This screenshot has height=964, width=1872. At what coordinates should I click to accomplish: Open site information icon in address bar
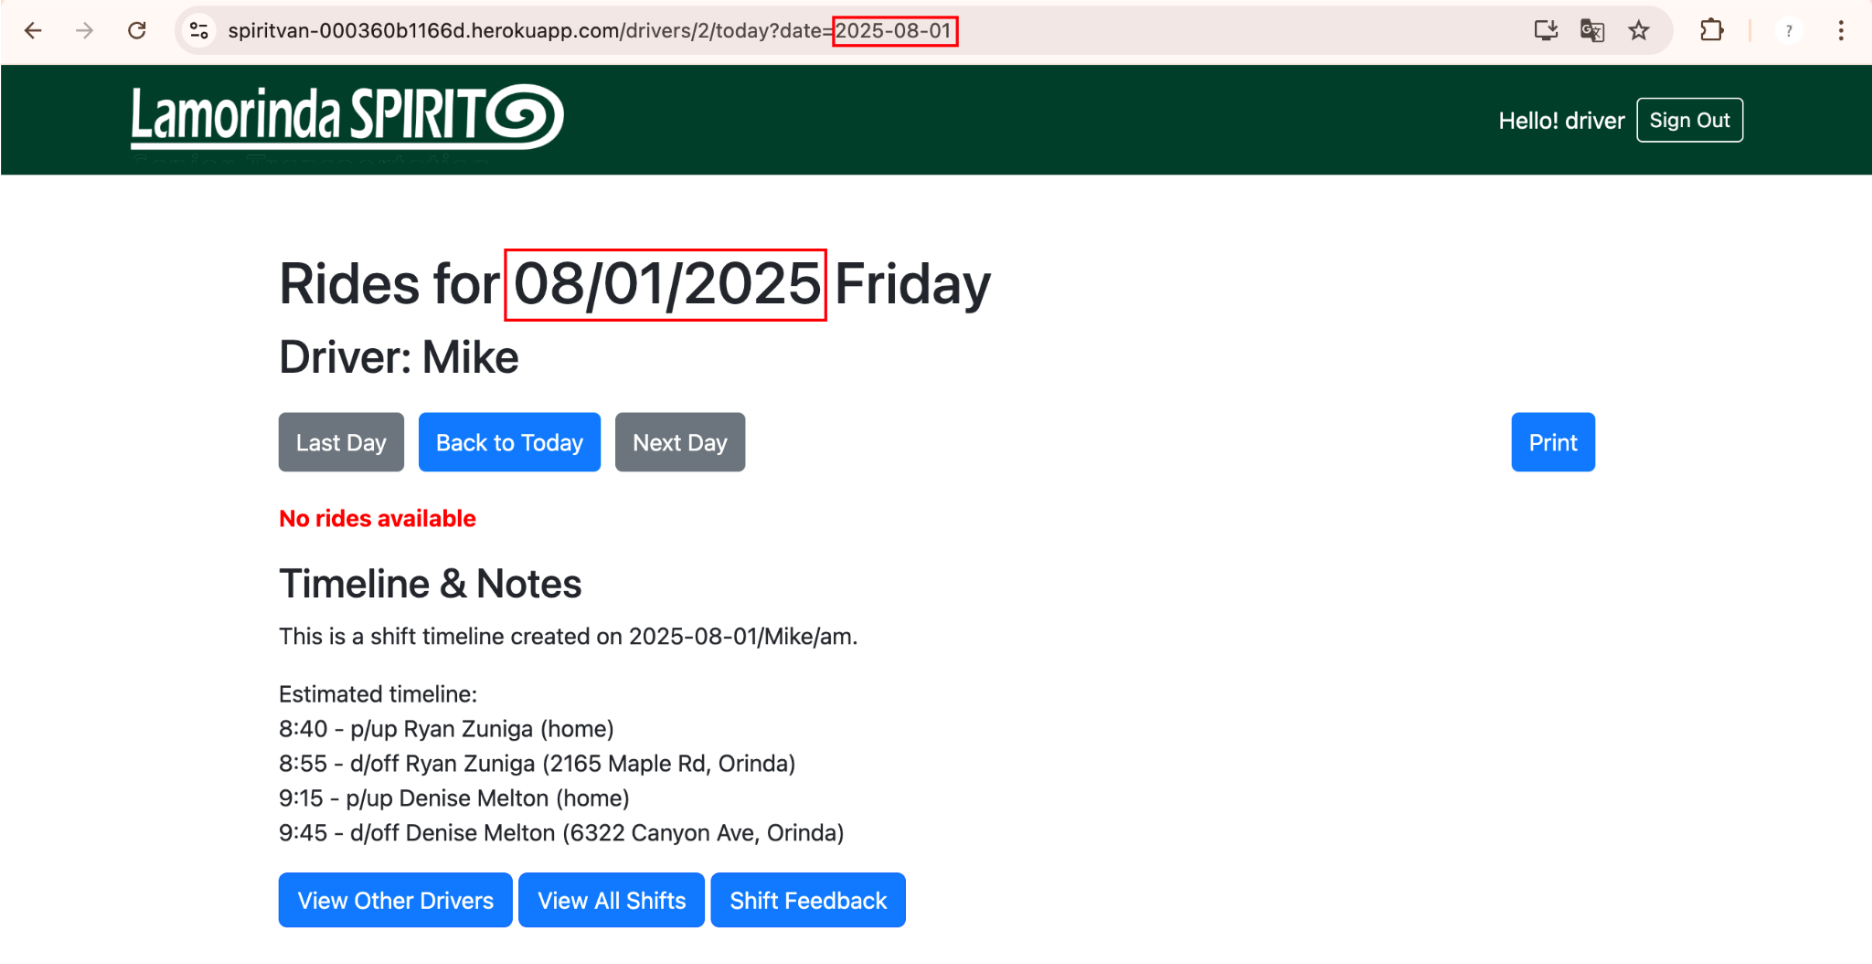tap(200, 31)
